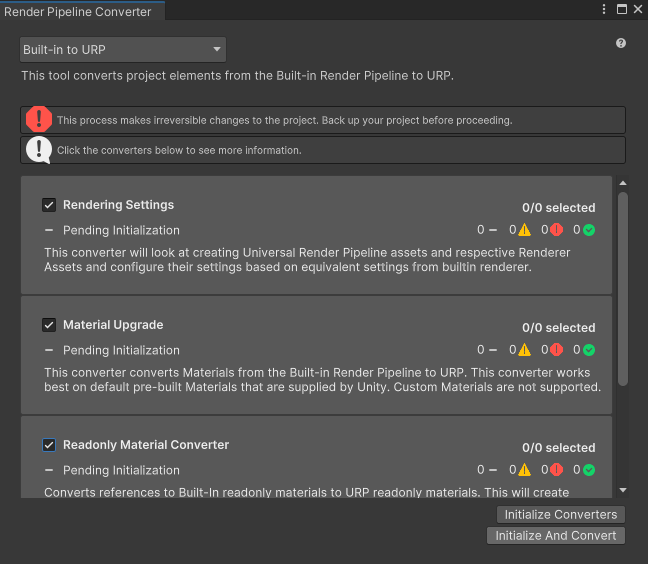Click the 'This tool converts project elements' description

point(238,76)
